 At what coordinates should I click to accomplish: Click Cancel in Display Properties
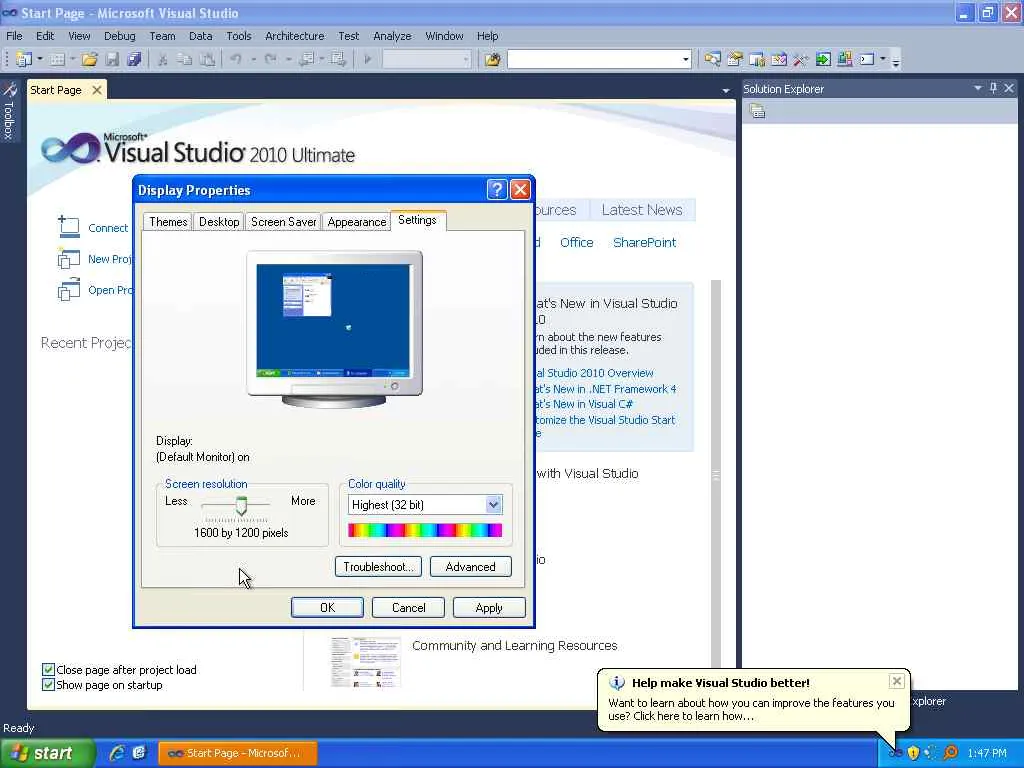pyautogui.click(x=408, y=607)
